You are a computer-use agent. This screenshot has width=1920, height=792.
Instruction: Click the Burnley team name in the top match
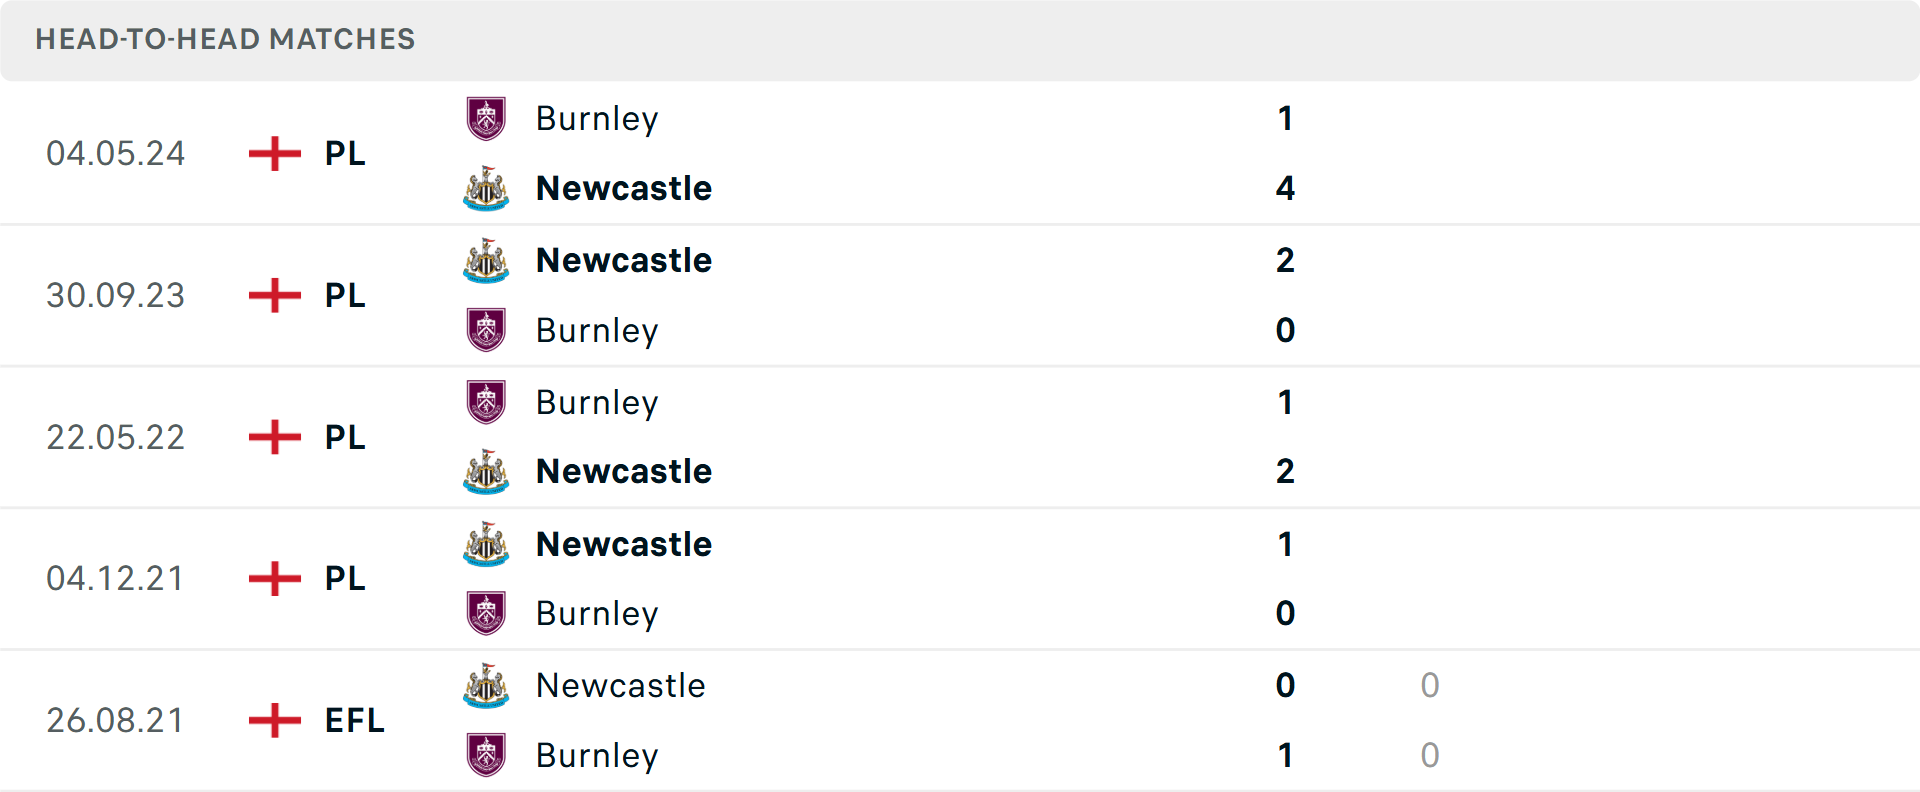tap(597, 118)
